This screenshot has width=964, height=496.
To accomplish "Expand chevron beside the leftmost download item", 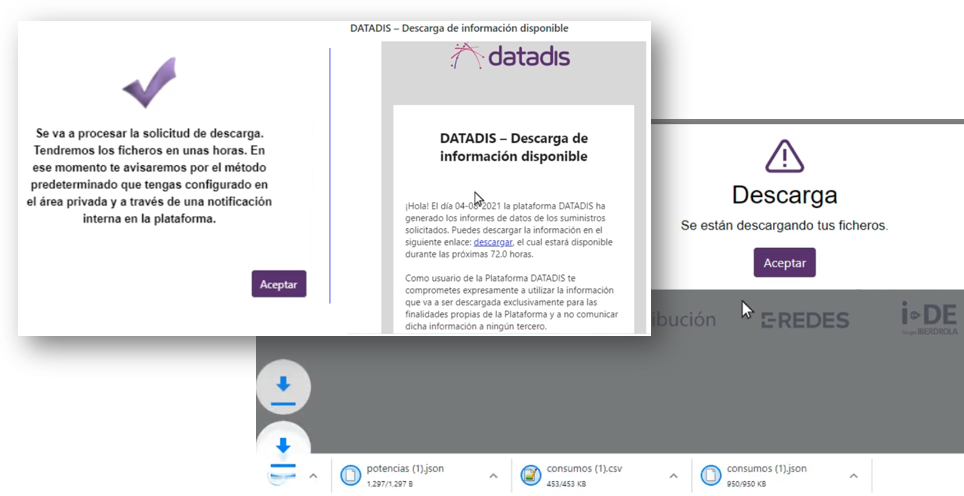I will [313, 476].
